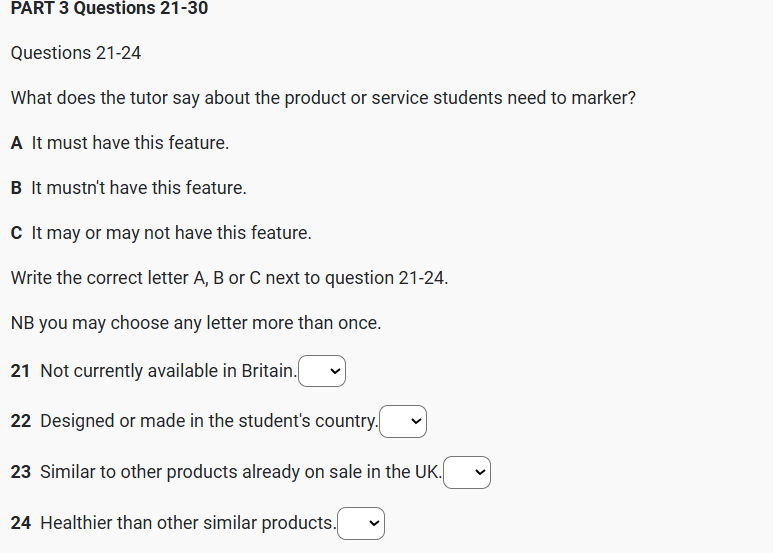Select option C 'It may or may not' line
This screenshot has width=773, height=553.
(171, 233)
